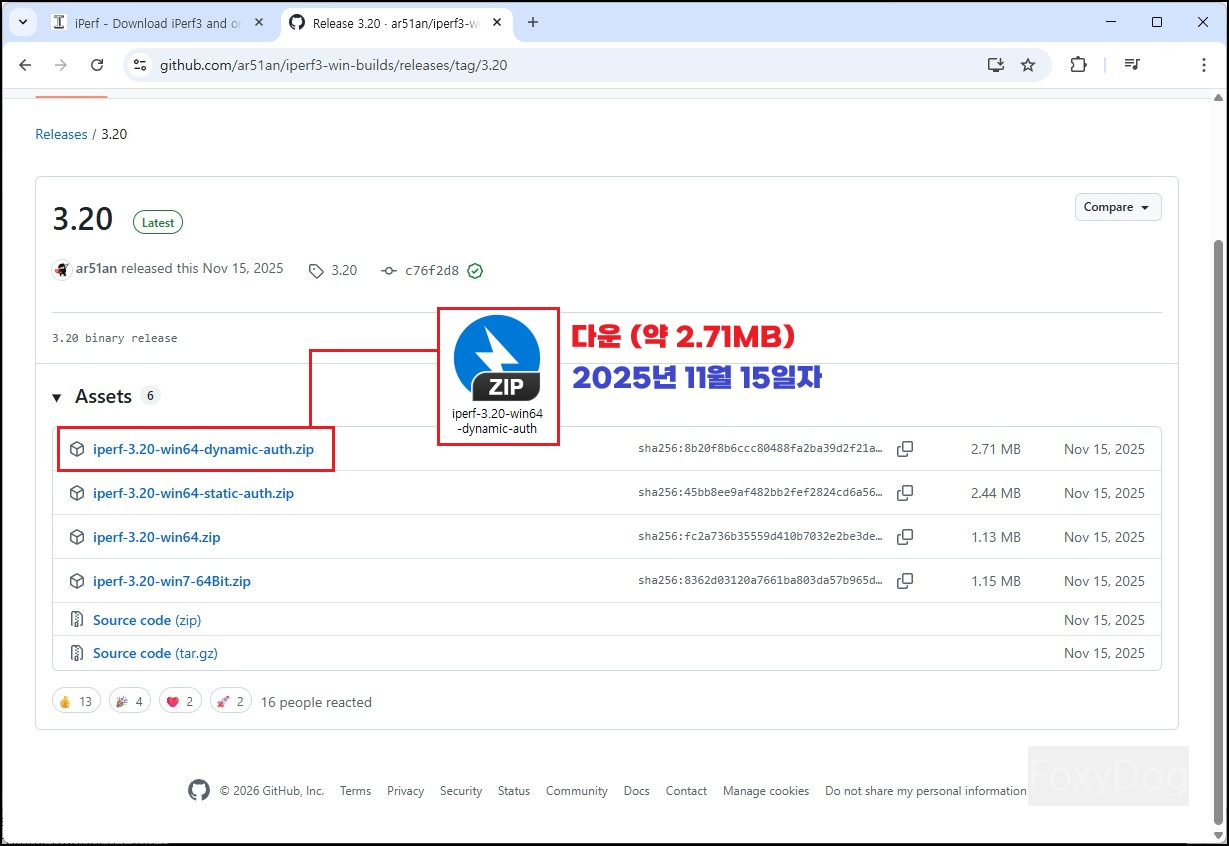Image resolution: width=1229 pixels, height=846 pixels.
Task: Select the Release 3.20 GitHub tab
Action: click(x=397, y=22)
